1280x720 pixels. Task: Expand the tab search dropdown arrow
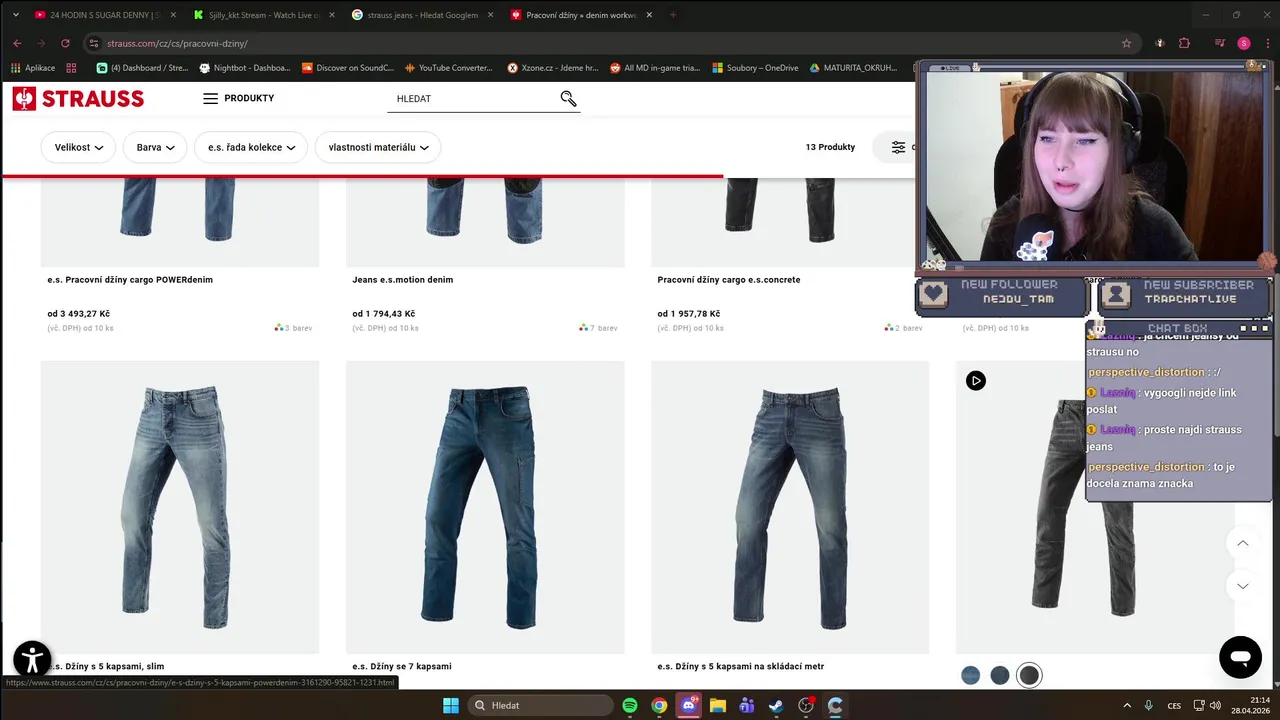15,15
